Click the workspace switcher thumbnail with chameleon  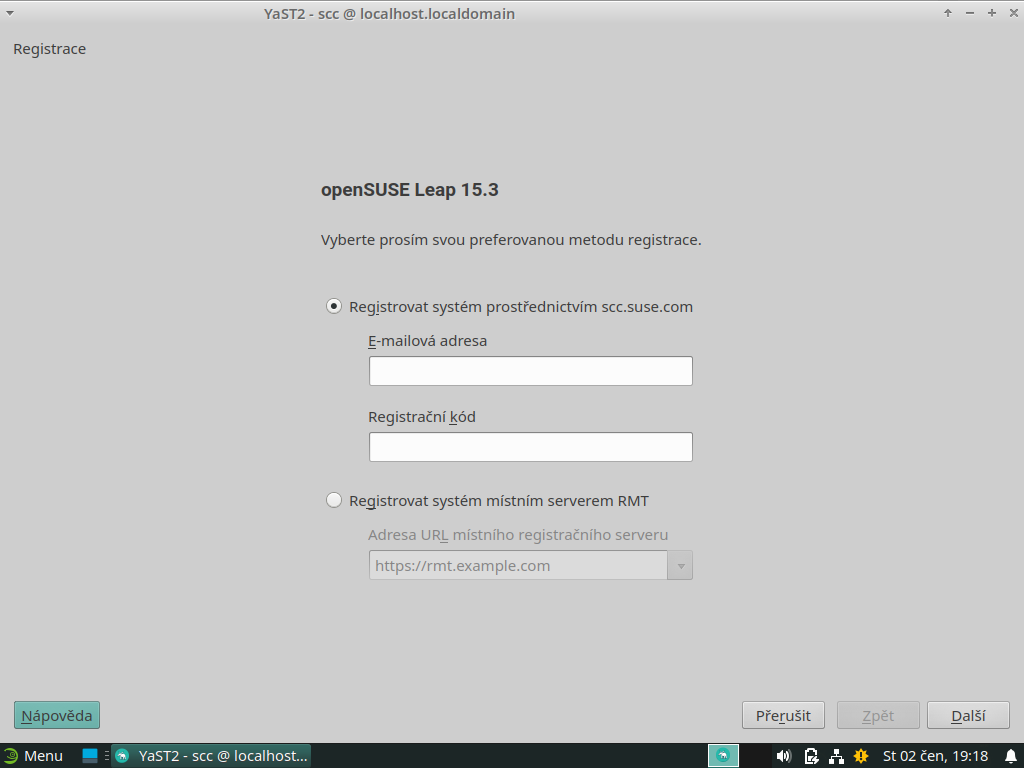pos(723,756)
